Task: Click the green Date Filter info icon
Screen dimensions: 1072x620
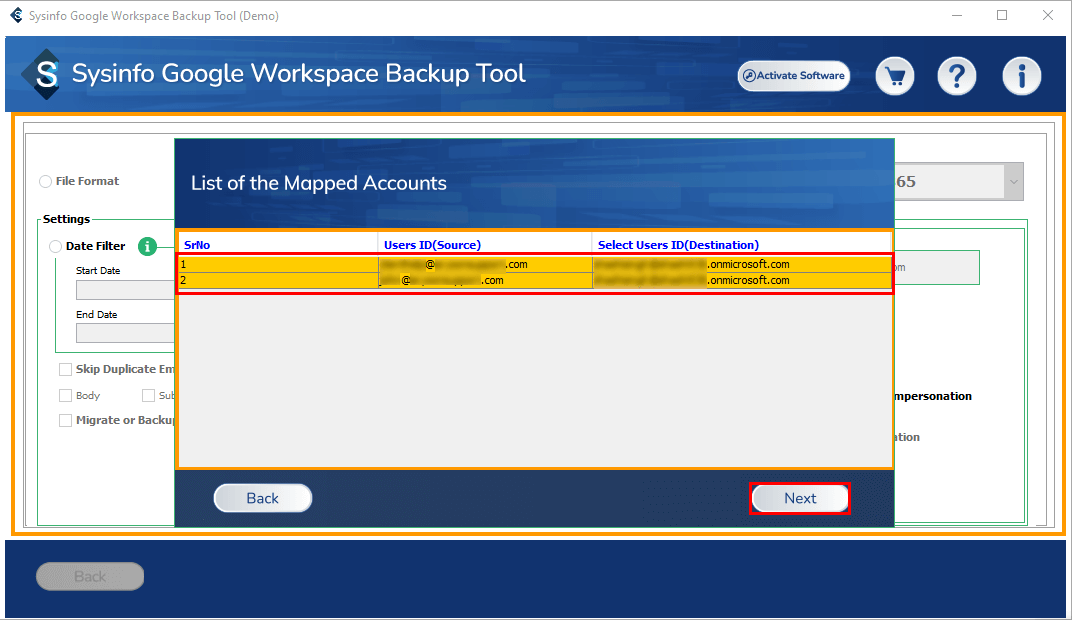Action: point(148,246)
